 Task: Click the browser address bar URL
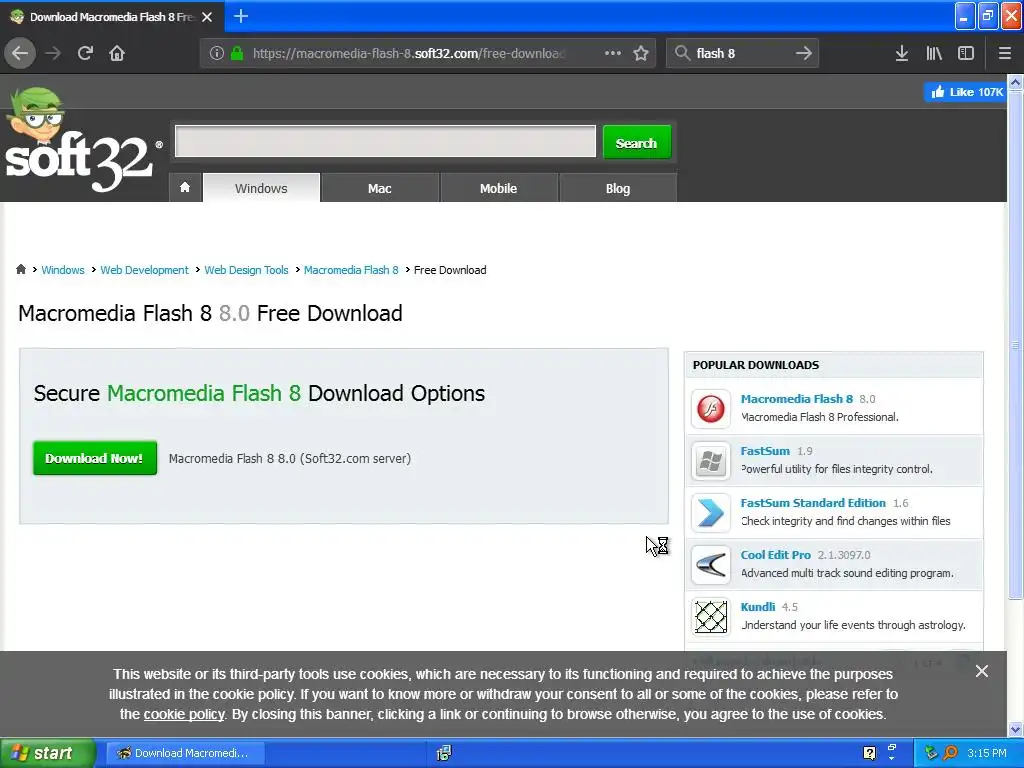click(409, 53)
